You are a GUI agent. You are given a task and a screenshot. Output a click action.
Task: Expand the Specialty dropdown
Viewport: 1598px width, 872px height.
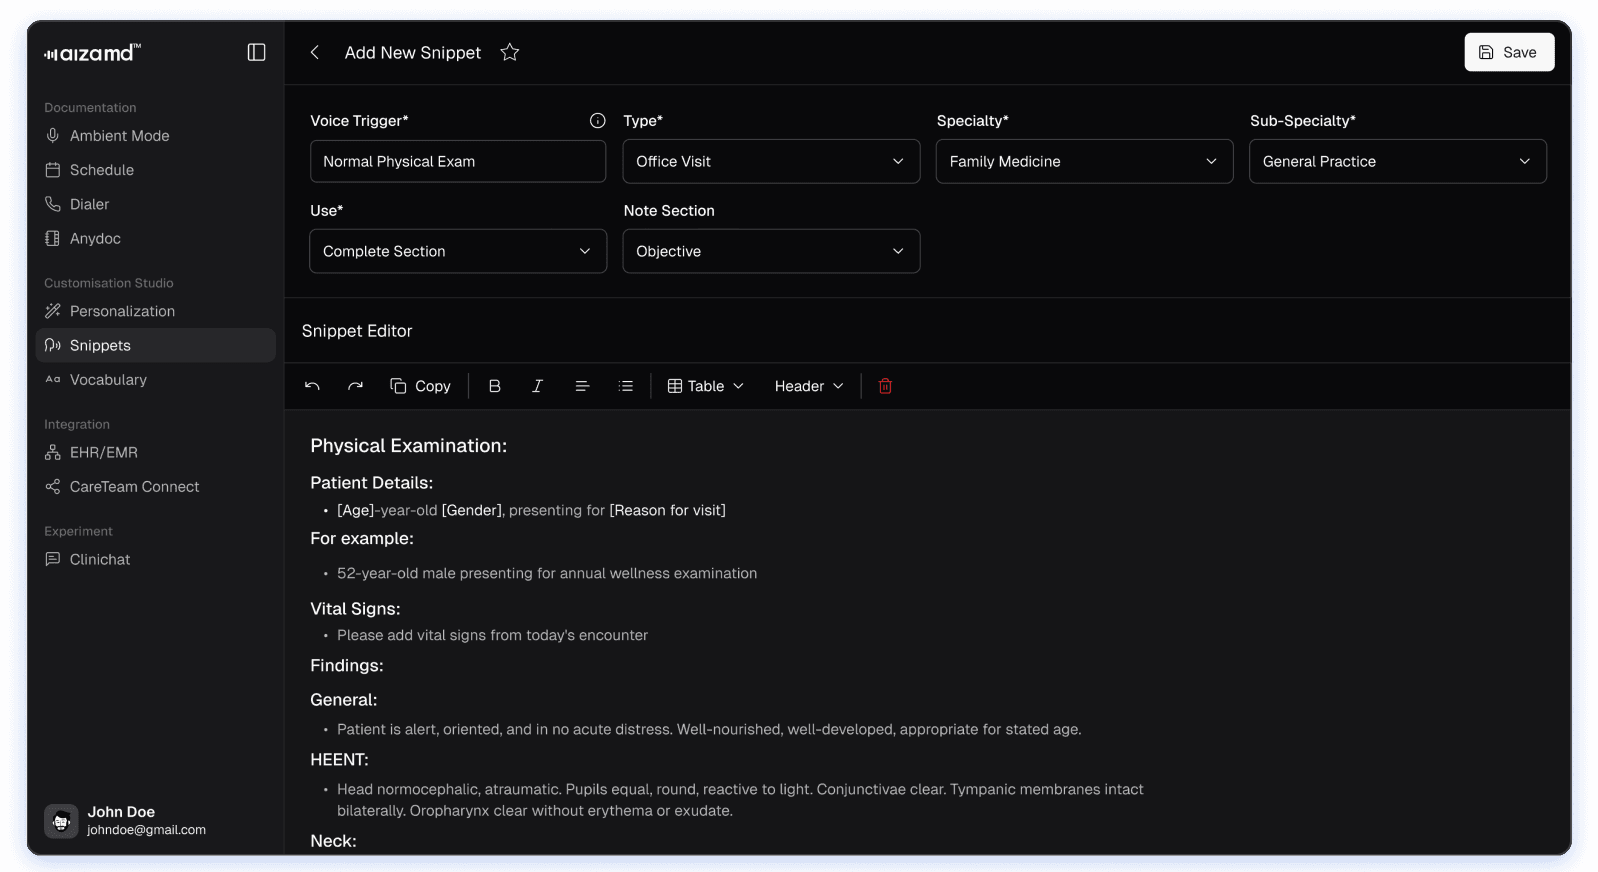(1083, 161)
